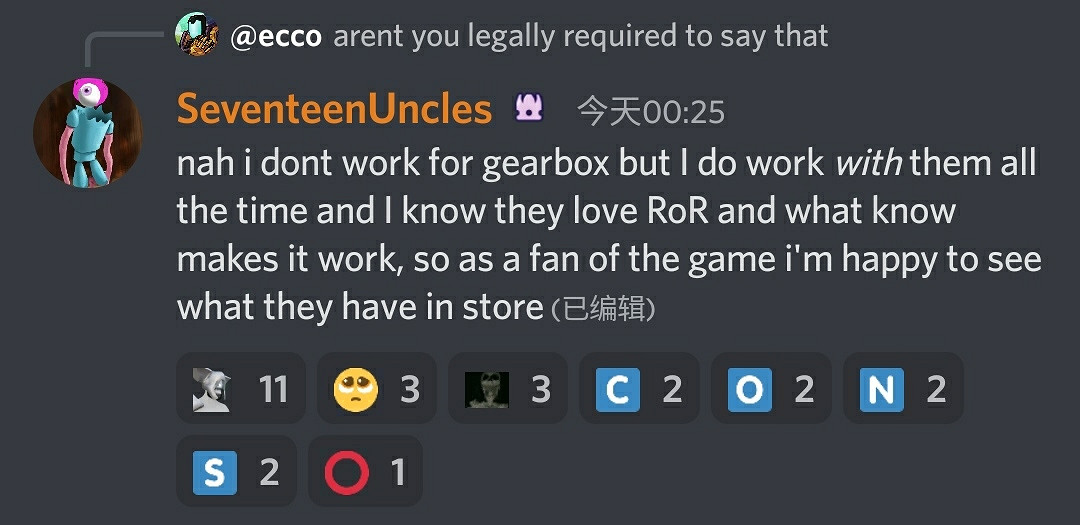Open the @ecco mention in reply
Viewport: 1080px width, 525px height.
coord(276,37)
